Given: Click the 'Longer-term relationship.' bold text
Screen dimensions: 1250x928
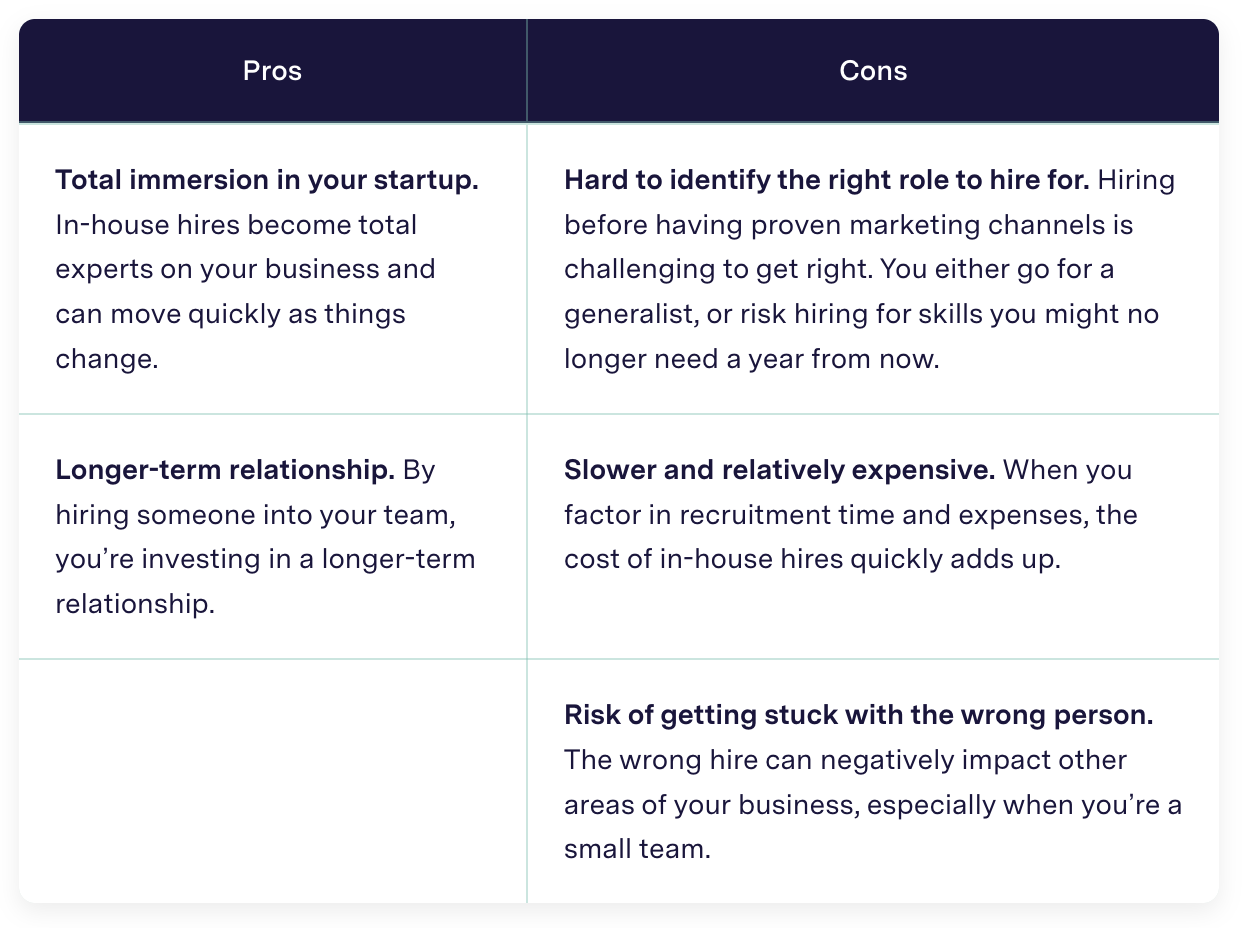Looking at the screenshot, I should [x=225, y=470].
